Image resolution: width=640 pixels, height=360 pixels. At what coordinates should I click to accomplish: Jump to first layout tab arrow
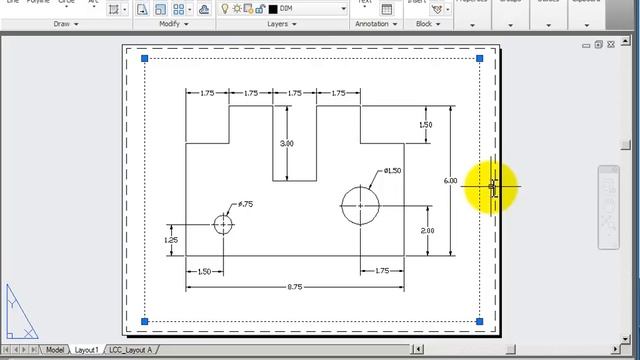pyautogui.click(x=6, y=350)
